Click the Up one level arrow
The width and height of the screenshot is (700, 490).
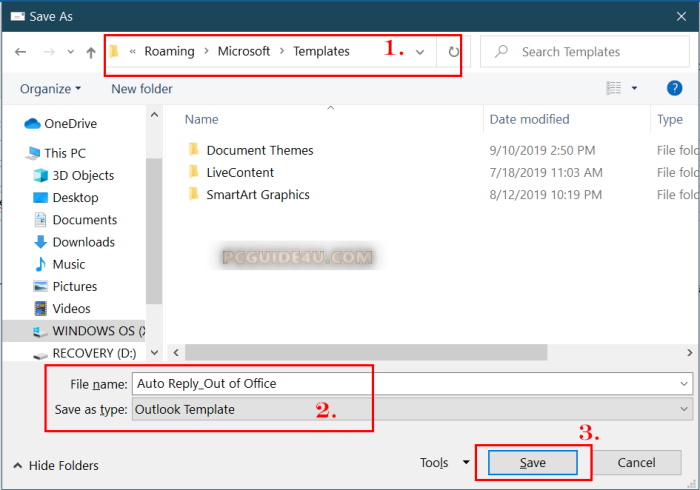[91, 51]
